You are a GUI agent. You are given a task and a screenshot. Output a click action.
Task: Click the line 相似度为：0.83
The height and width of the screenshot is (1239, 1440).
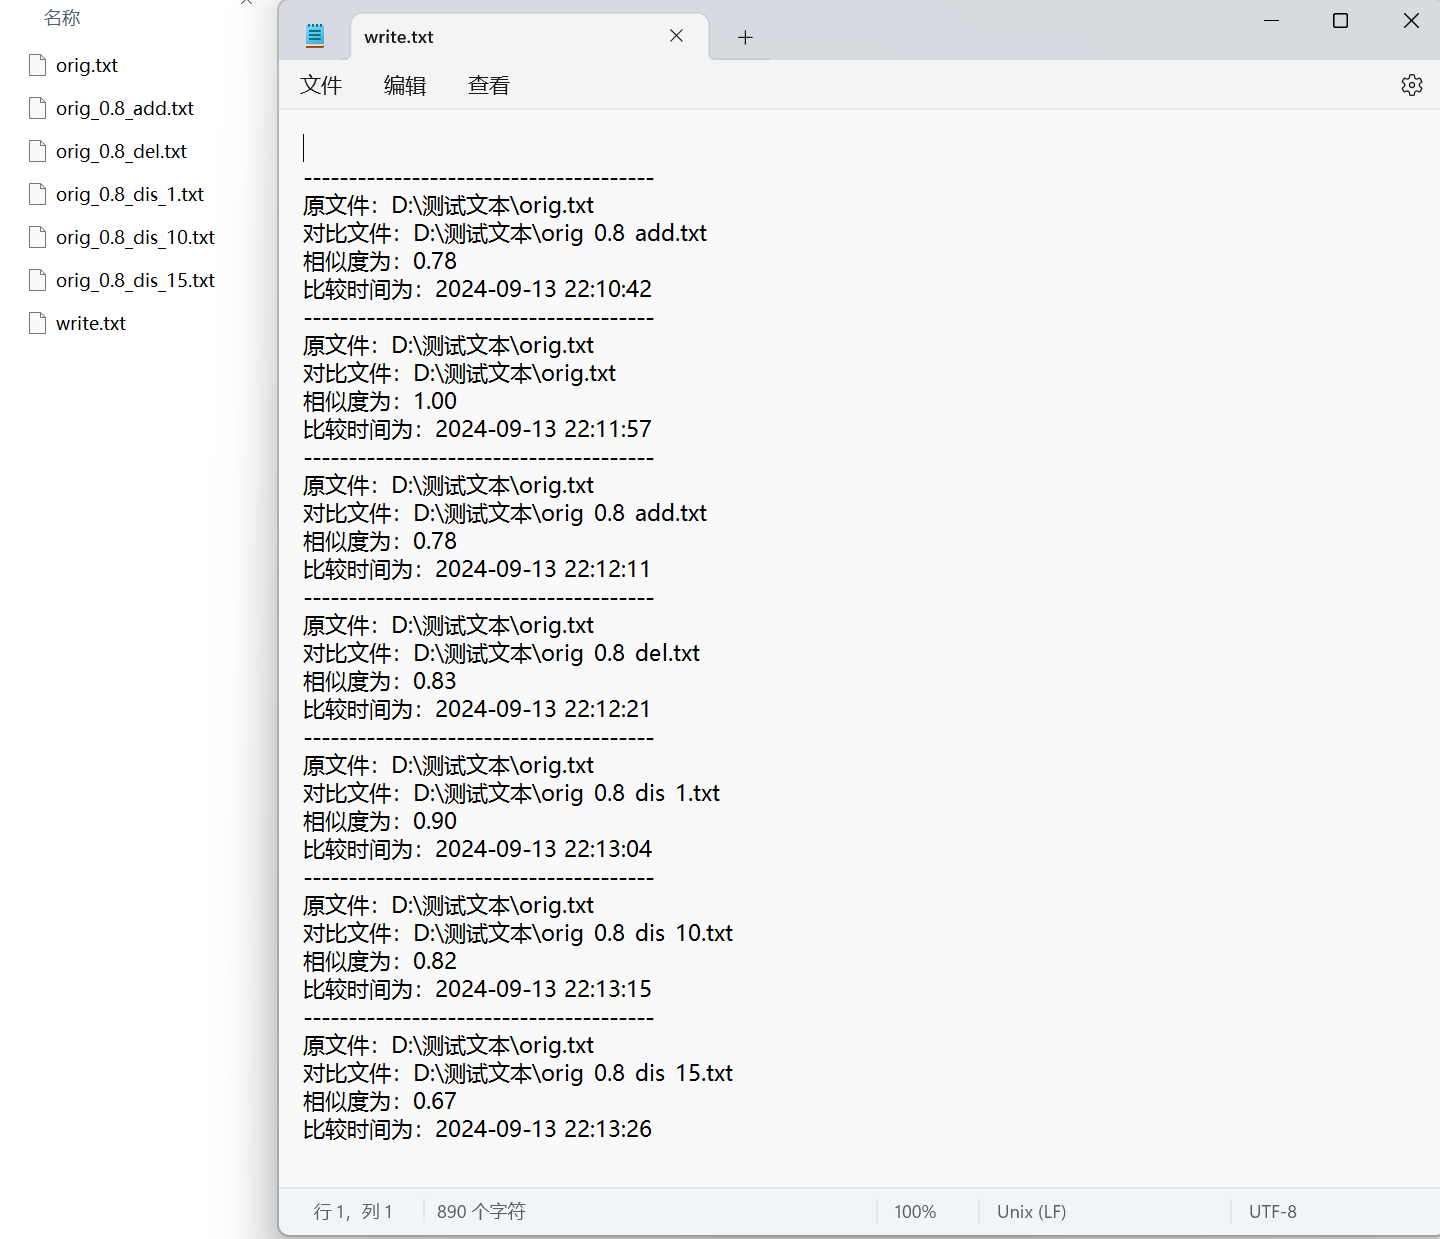(380, 681)
